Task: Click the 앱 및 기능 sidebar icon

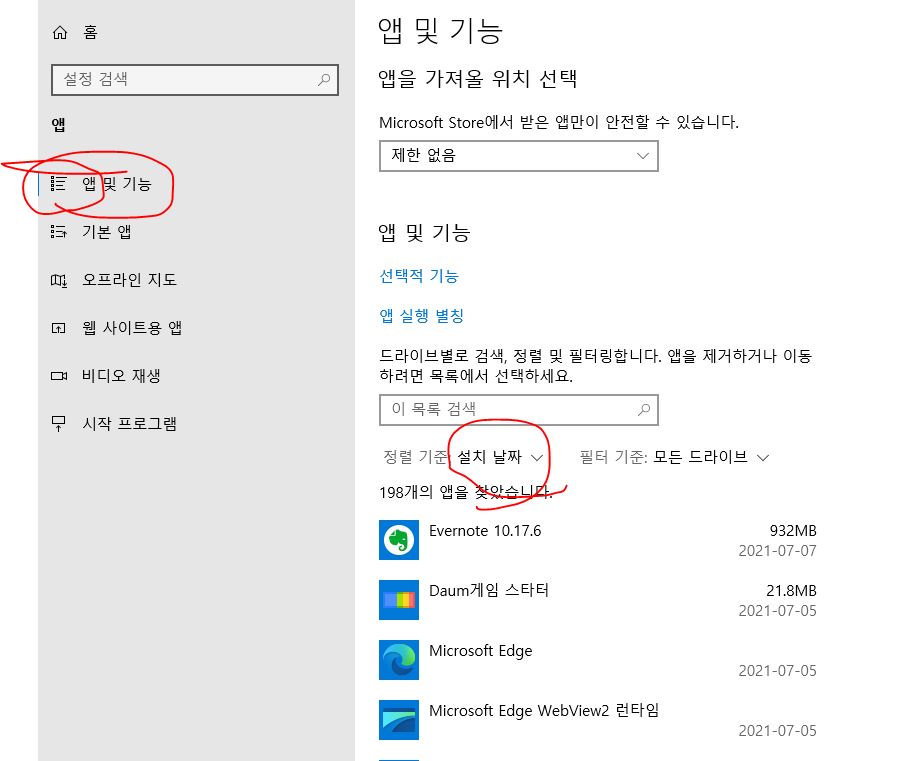Action: 58,184
